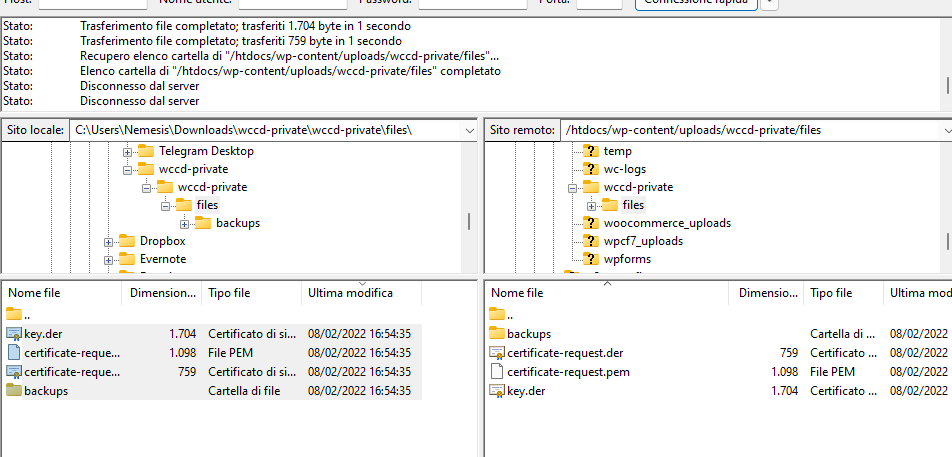
Task: Click the remote certificate-request.der file icon
Action: [498, 353]
